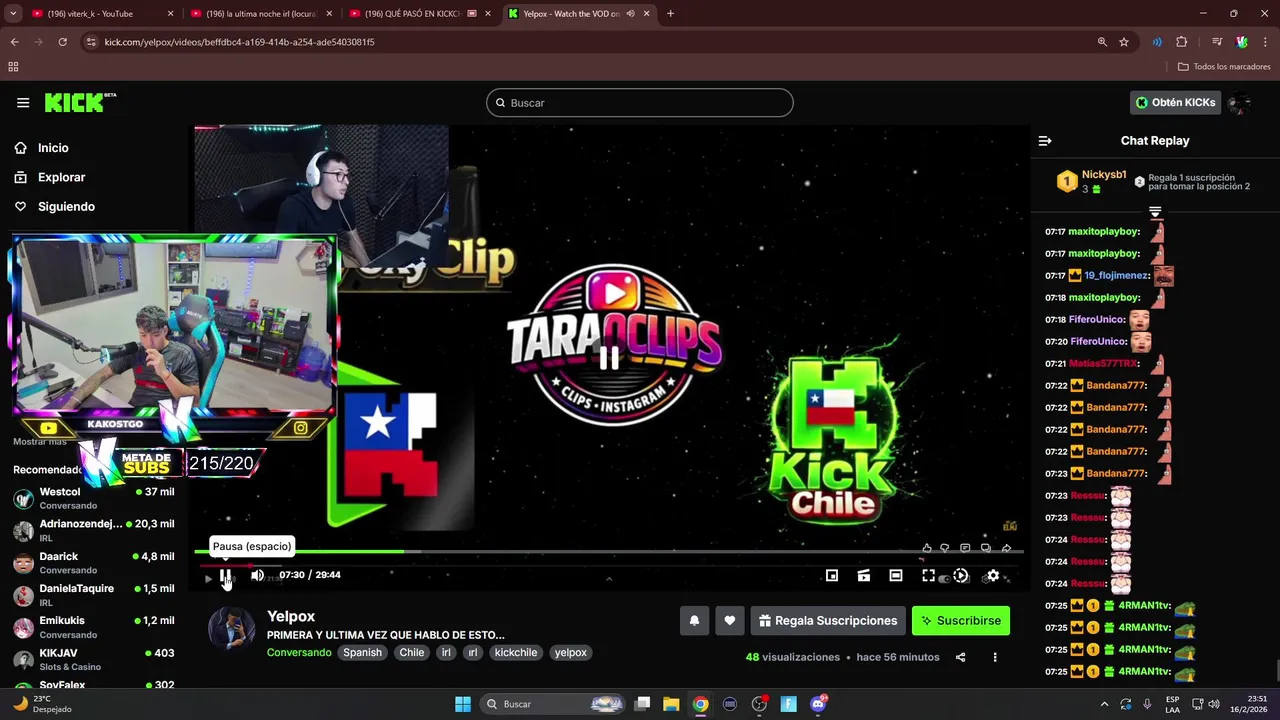Open player settings gear
Screen dimensions: 1280x720
tap(992, 575)
